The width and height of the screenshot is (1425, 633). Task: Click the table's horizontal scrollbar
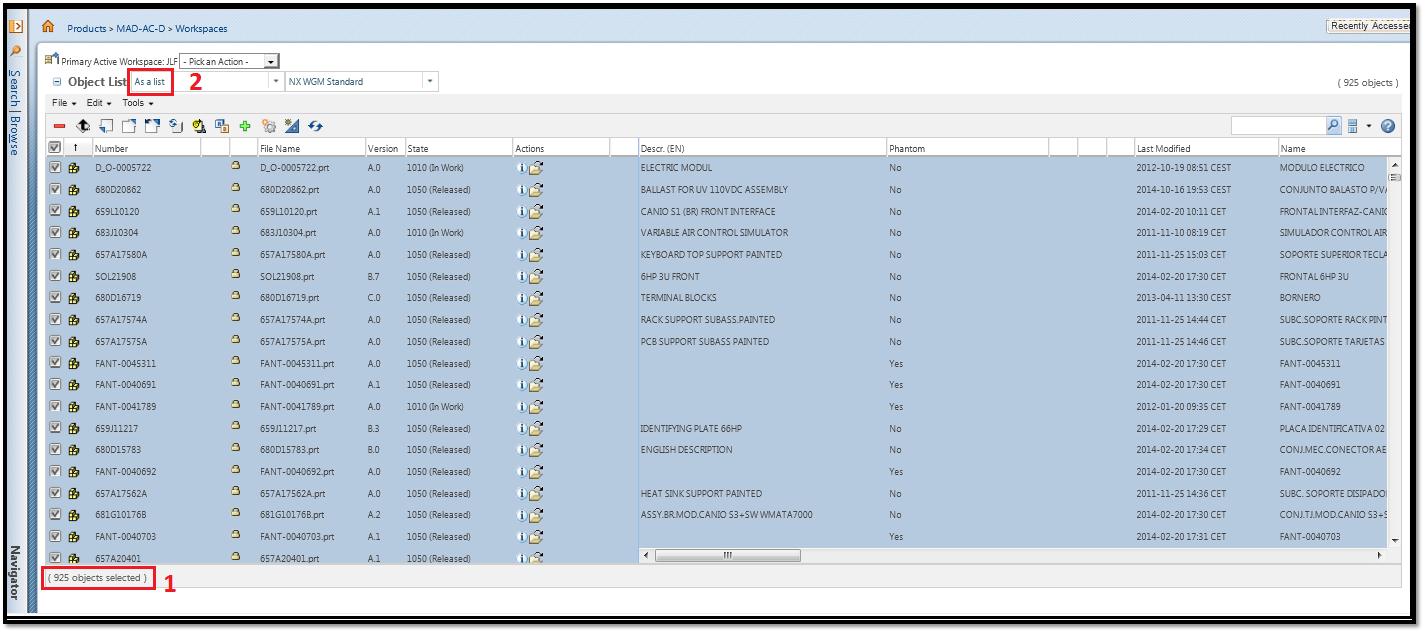point(727,556)
